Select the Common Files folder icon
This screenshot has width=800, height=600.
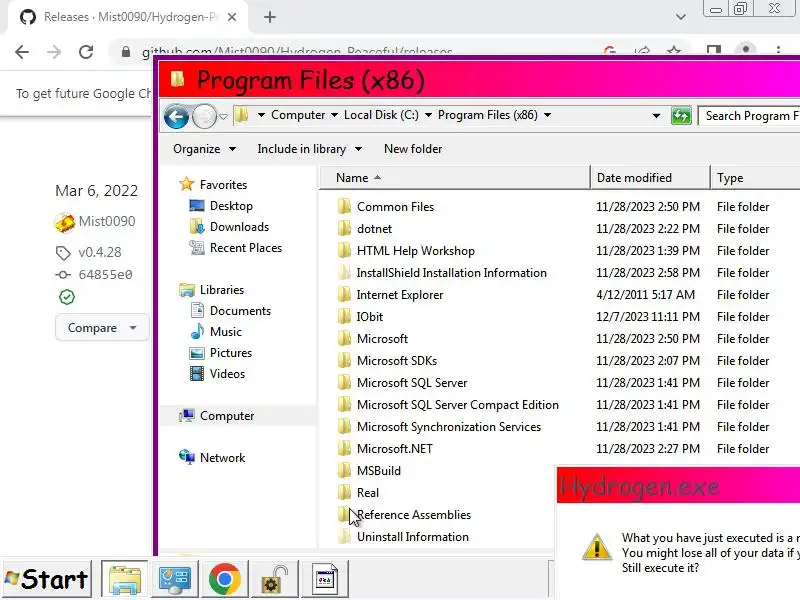(344, 207)
